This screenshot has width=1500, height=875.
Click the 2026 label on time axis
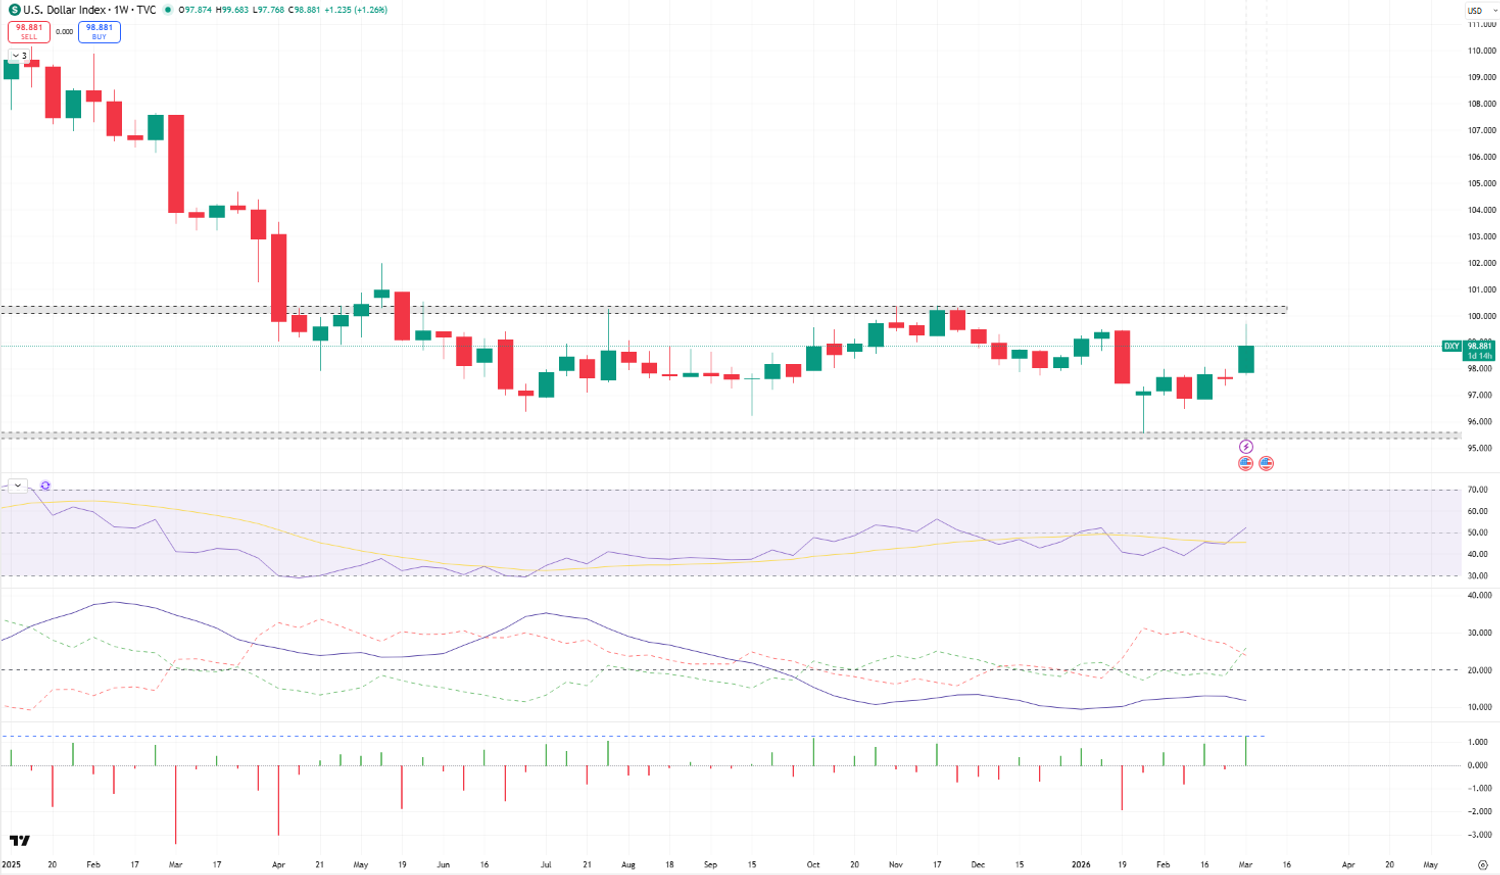1081,864
